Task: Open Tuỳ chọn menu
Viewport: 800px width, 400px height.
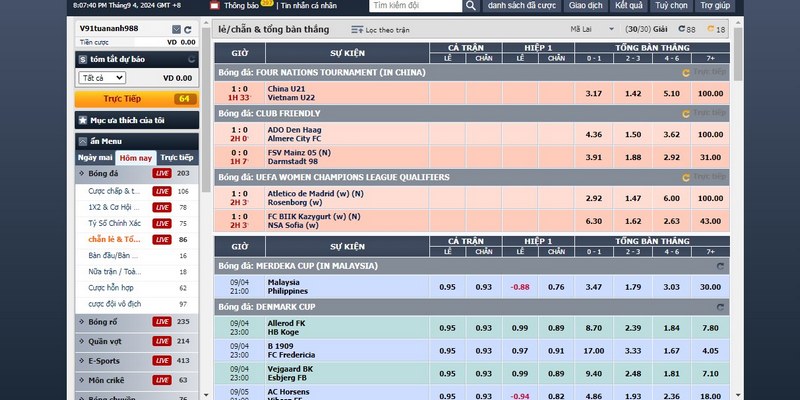Action: click(671, 6)
